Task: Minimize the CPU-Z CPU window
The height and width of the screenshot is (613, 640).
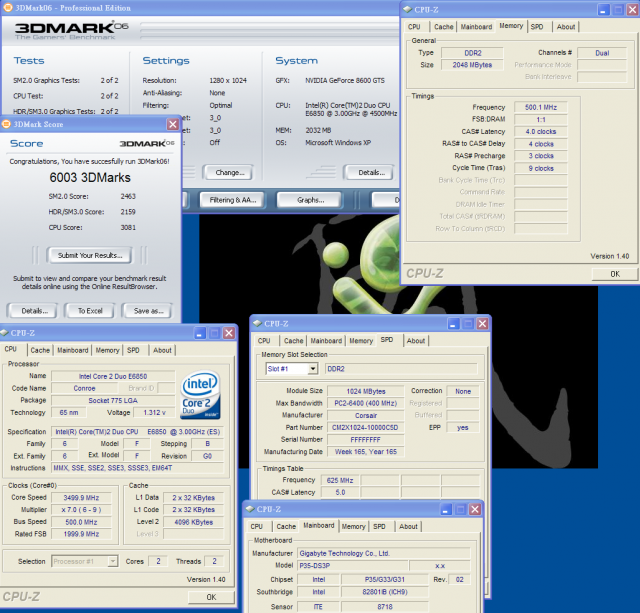Action: pos(200,333)
